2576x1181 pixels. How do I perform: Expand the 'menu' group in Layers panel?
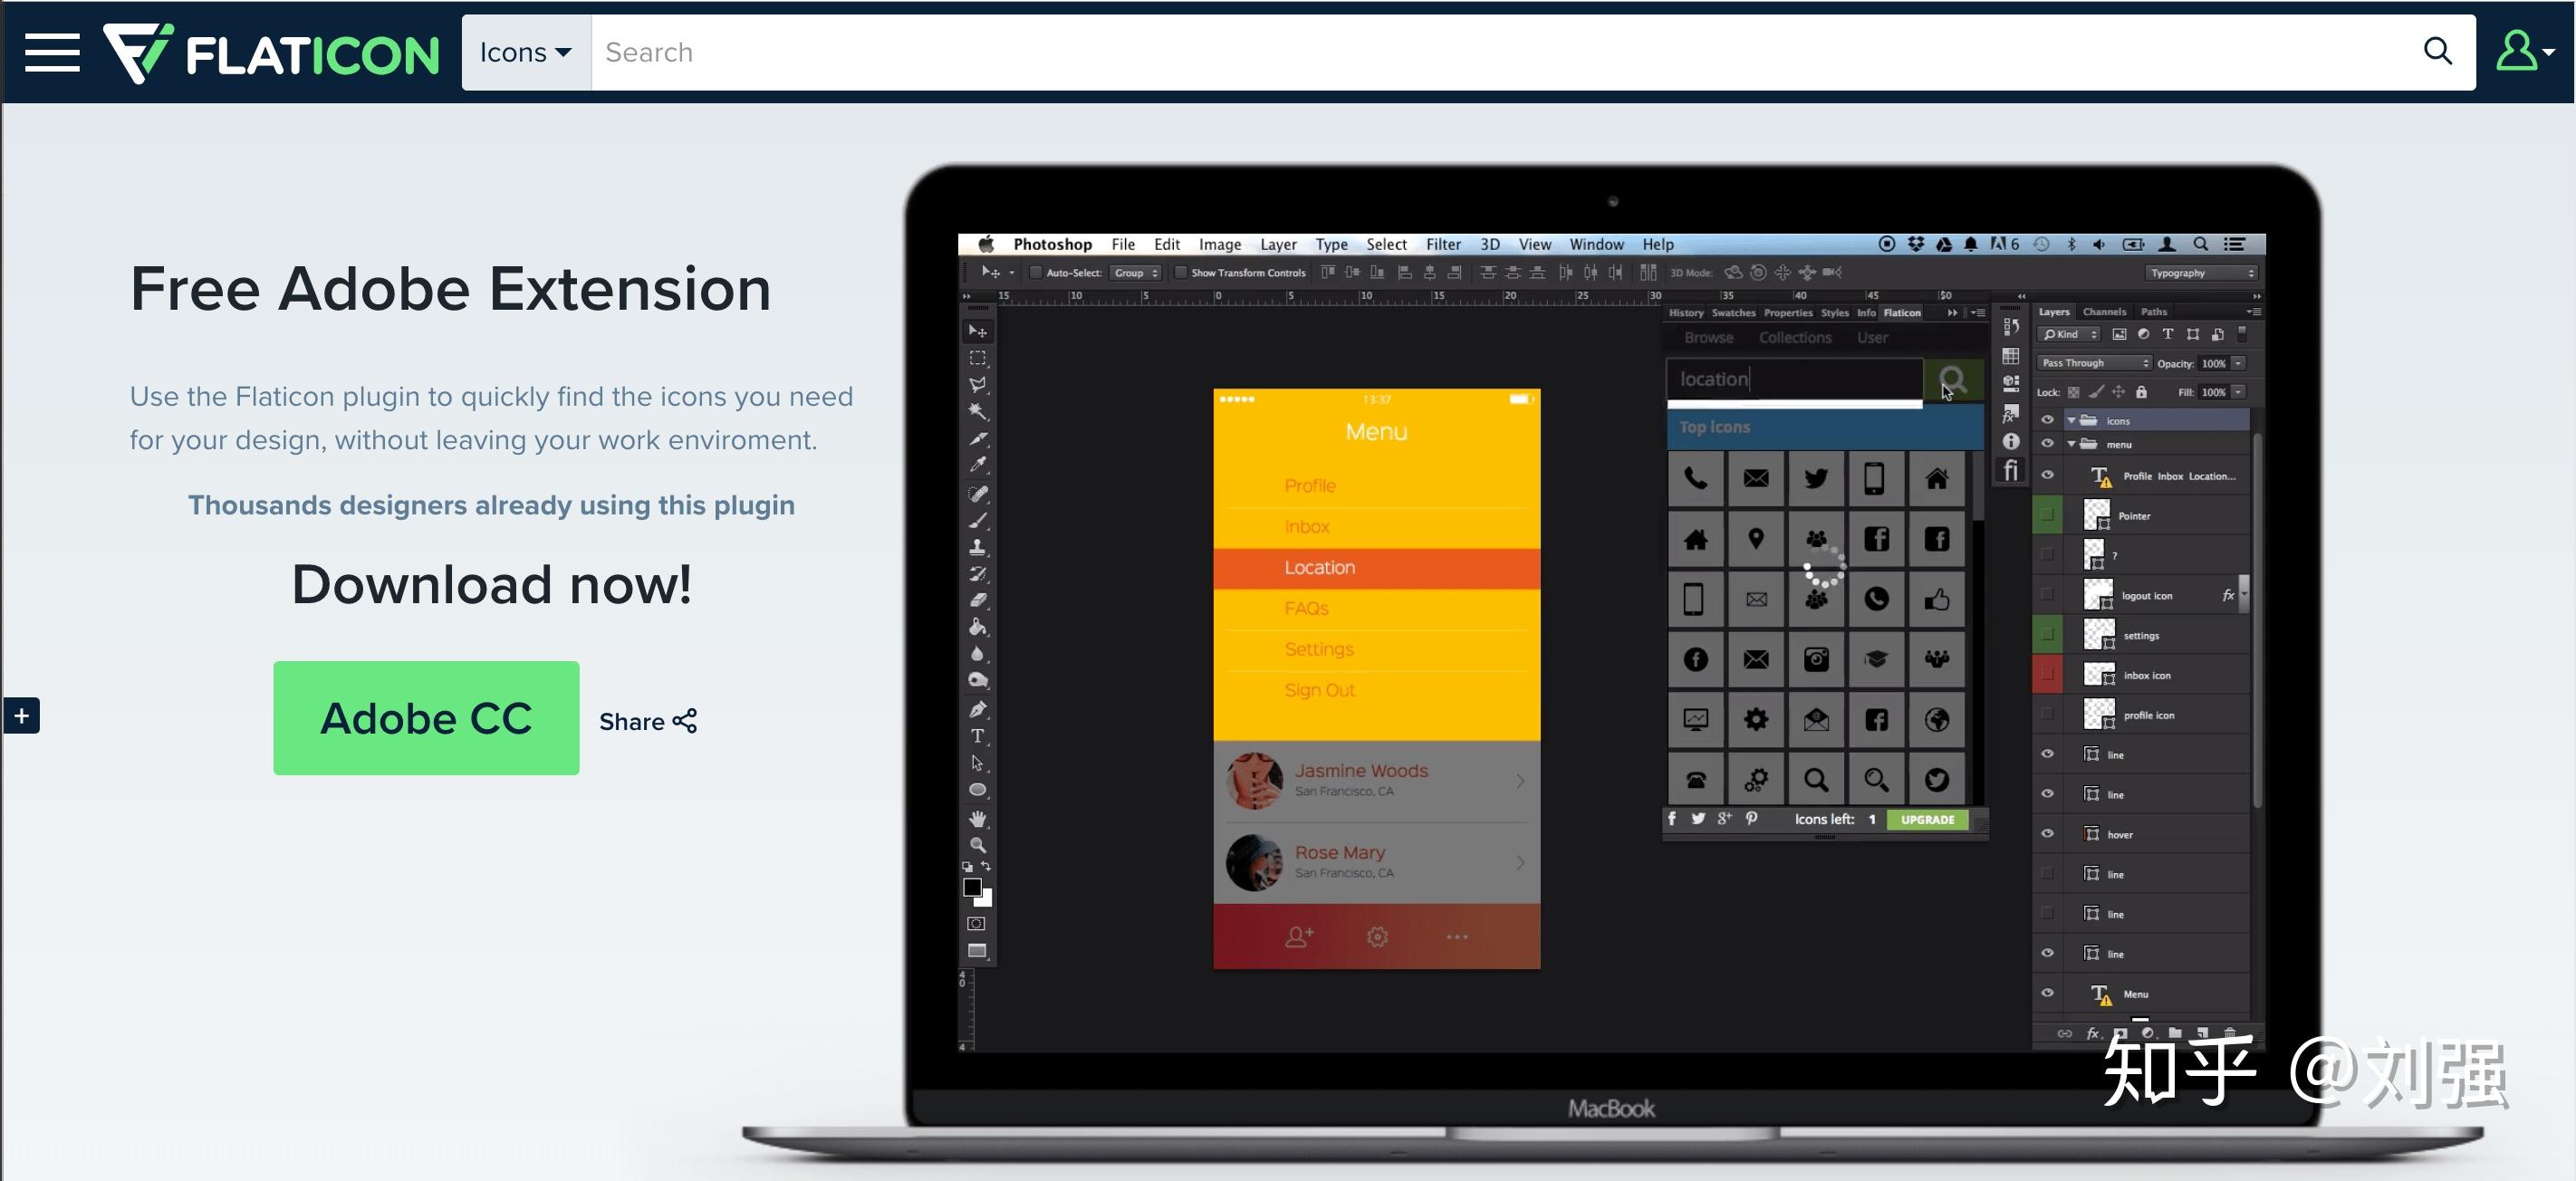(x=2070, y=442)
